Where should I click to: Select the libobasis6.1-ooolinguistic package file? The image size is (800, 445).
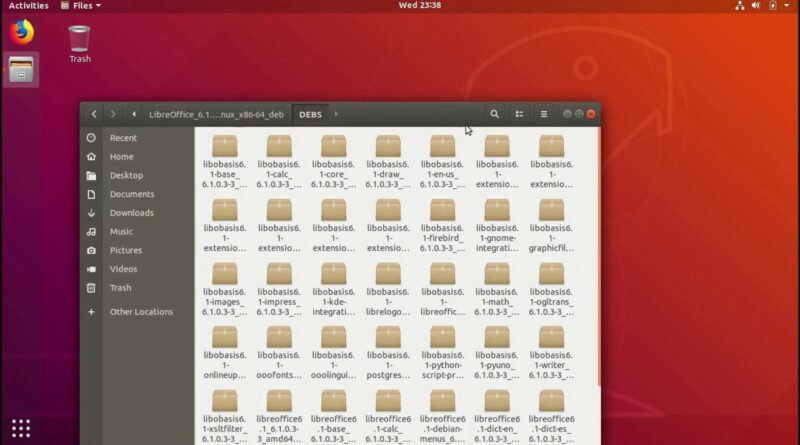point(334,352)
